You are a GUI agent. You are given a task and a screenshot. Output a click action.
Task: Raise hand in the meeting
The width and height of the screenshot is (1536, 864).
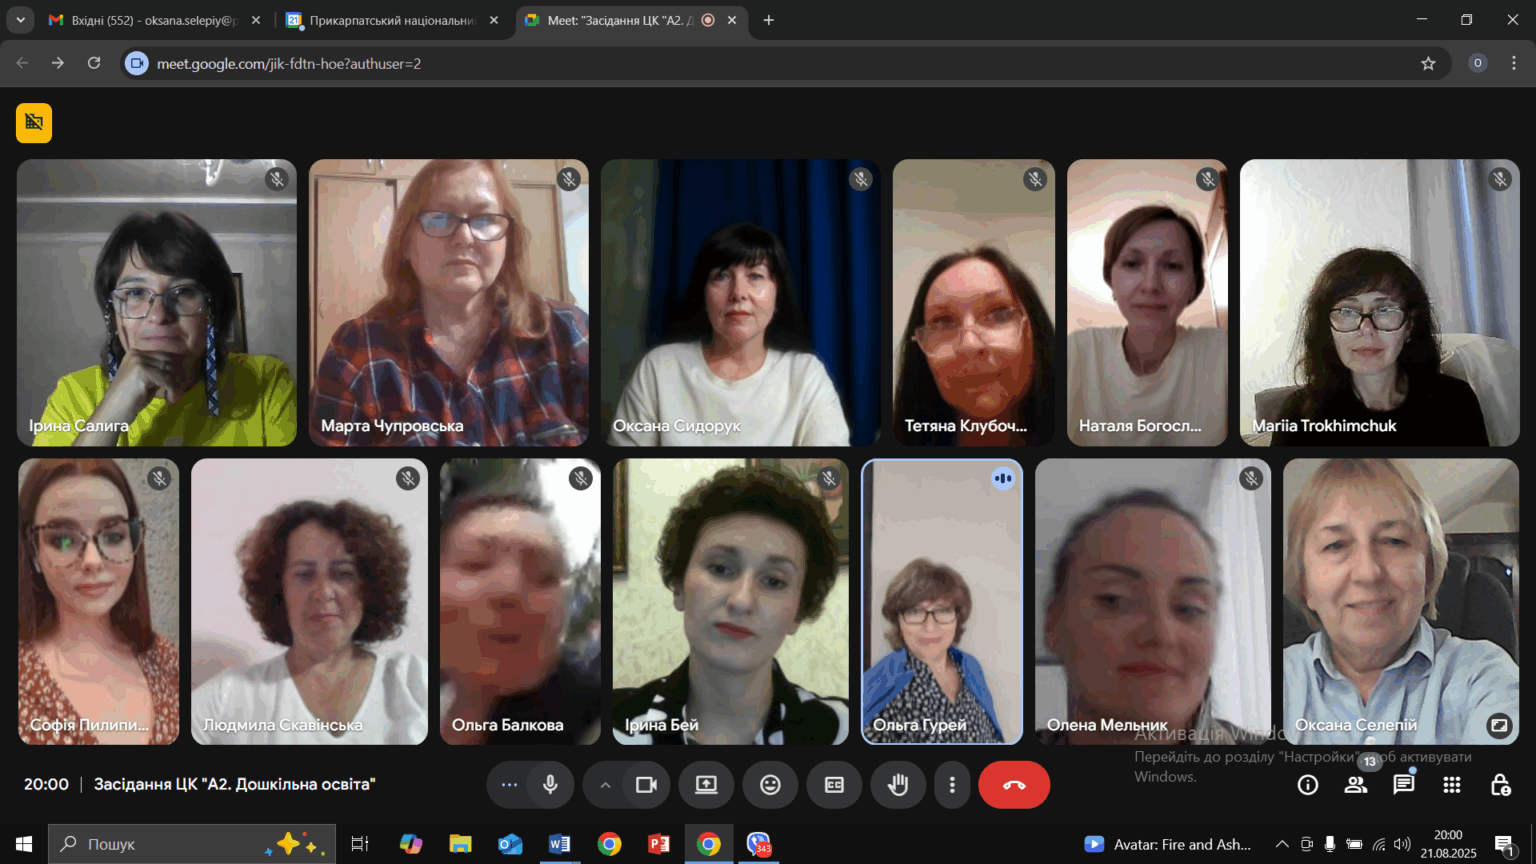[x=898, y=785]
